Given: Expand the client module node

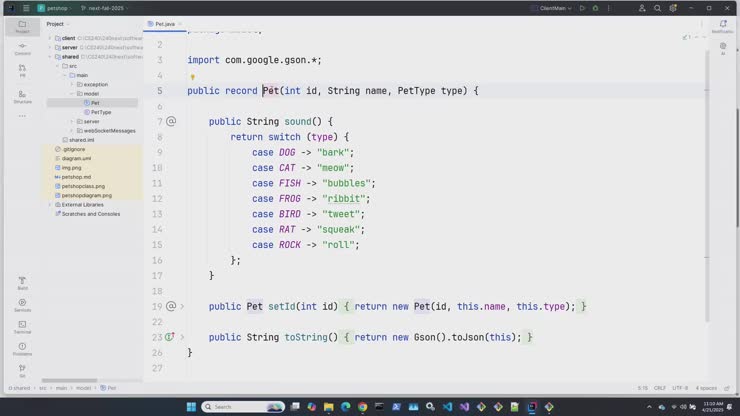Looking at the screenshot, I should point(50,38).
